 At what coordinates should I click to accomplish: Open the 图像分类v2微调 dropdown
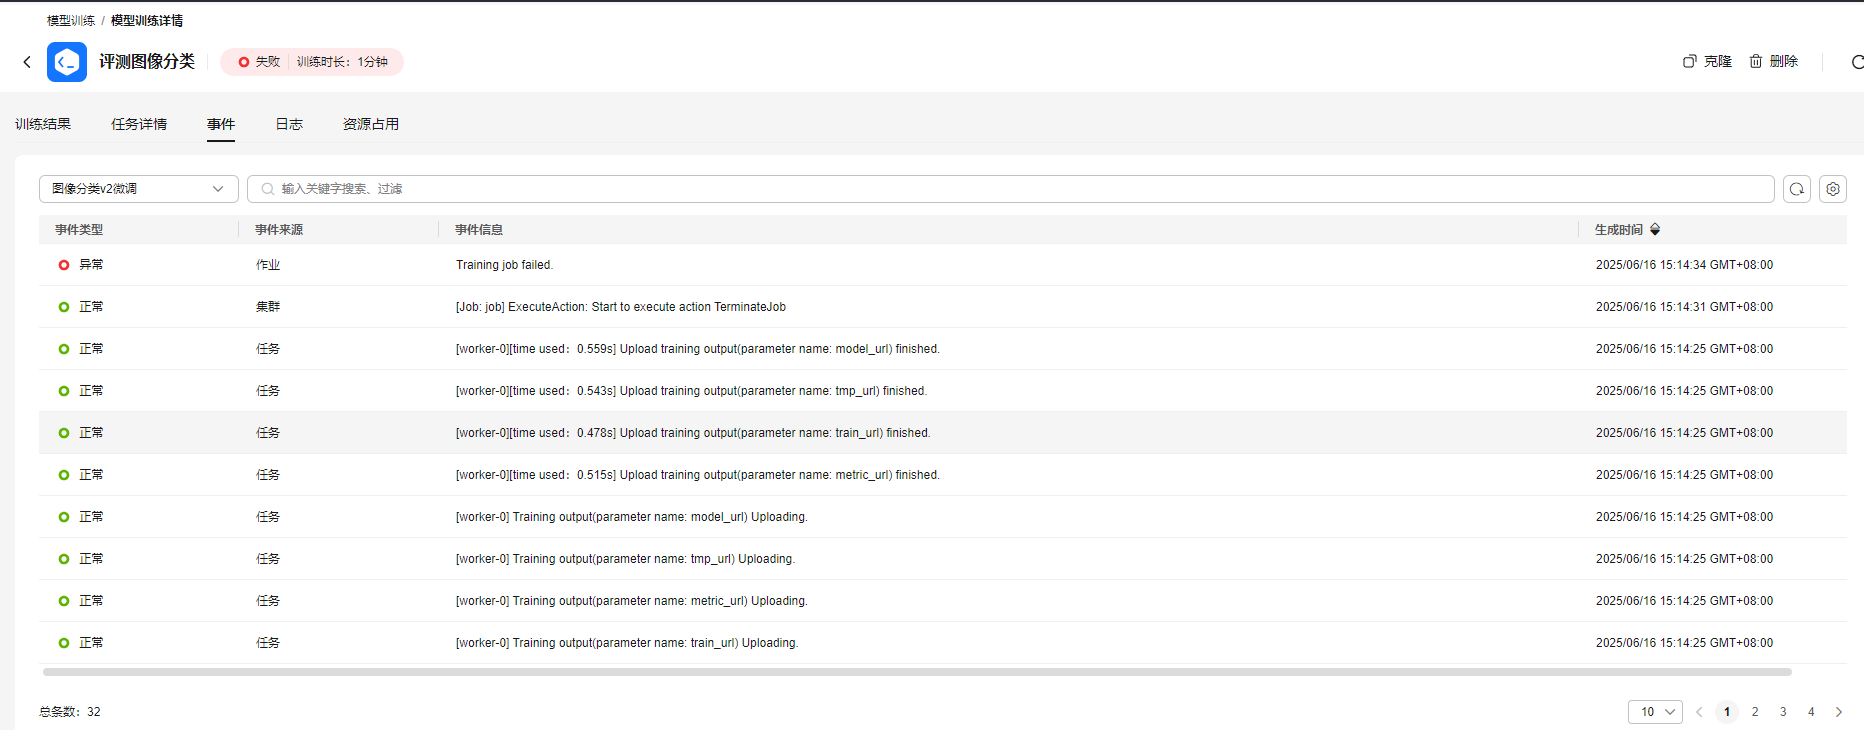click(x=138, y=189)
